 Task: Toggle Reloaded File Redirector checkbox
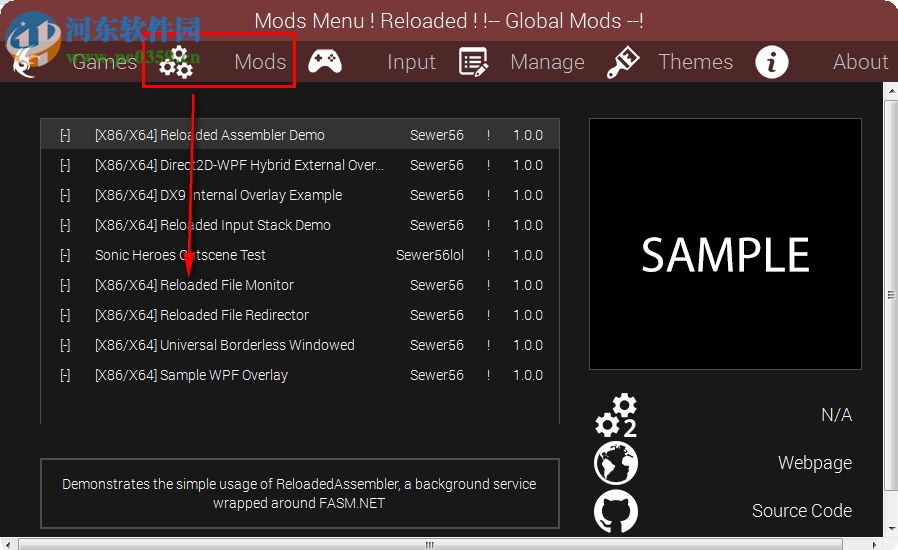click(x=65, y=315)
